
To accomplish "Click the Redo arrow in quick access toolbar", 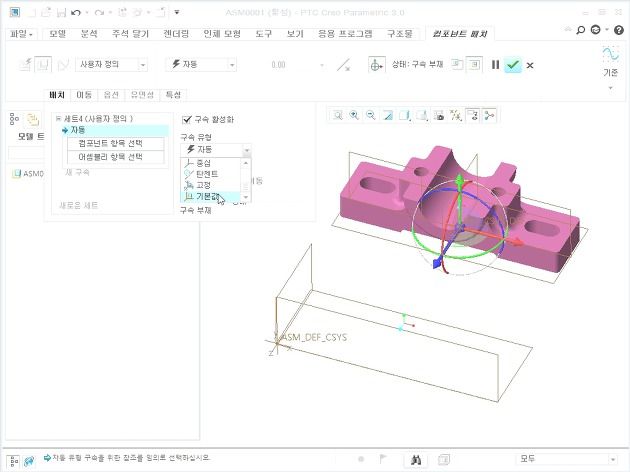I will (x=99, y=12).
